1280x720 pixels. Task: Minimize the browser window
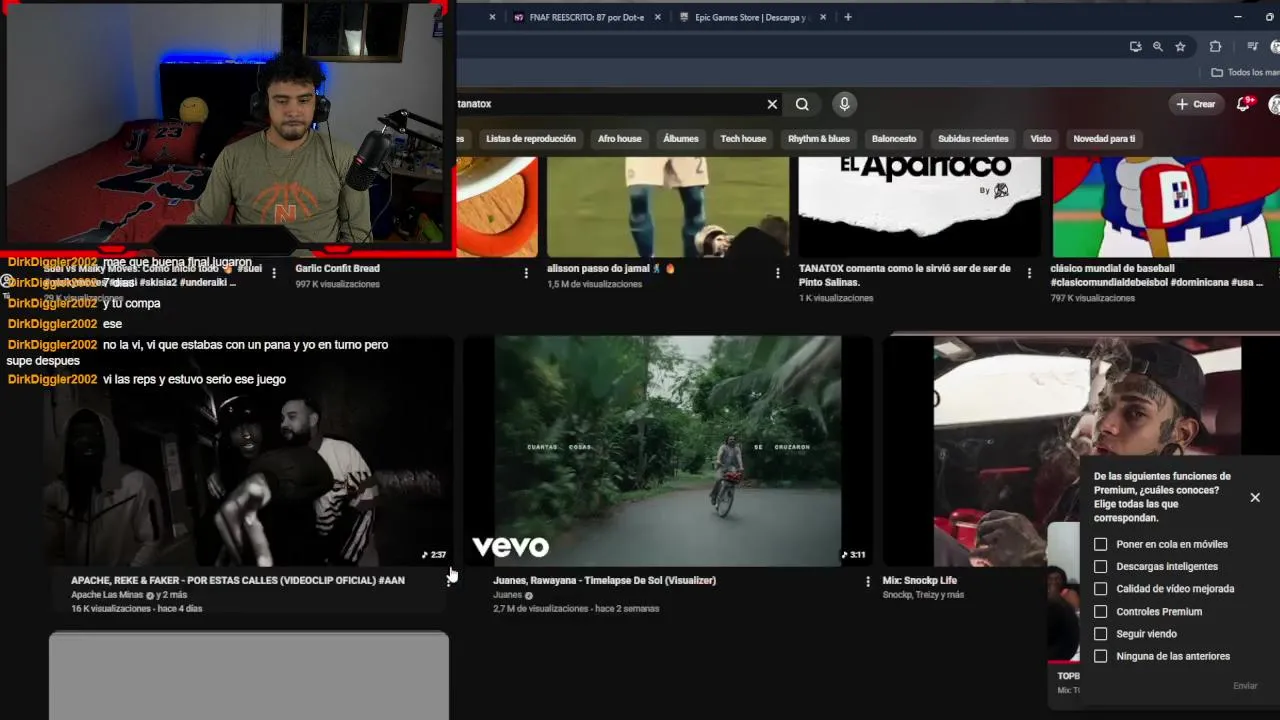point(1239,17)
